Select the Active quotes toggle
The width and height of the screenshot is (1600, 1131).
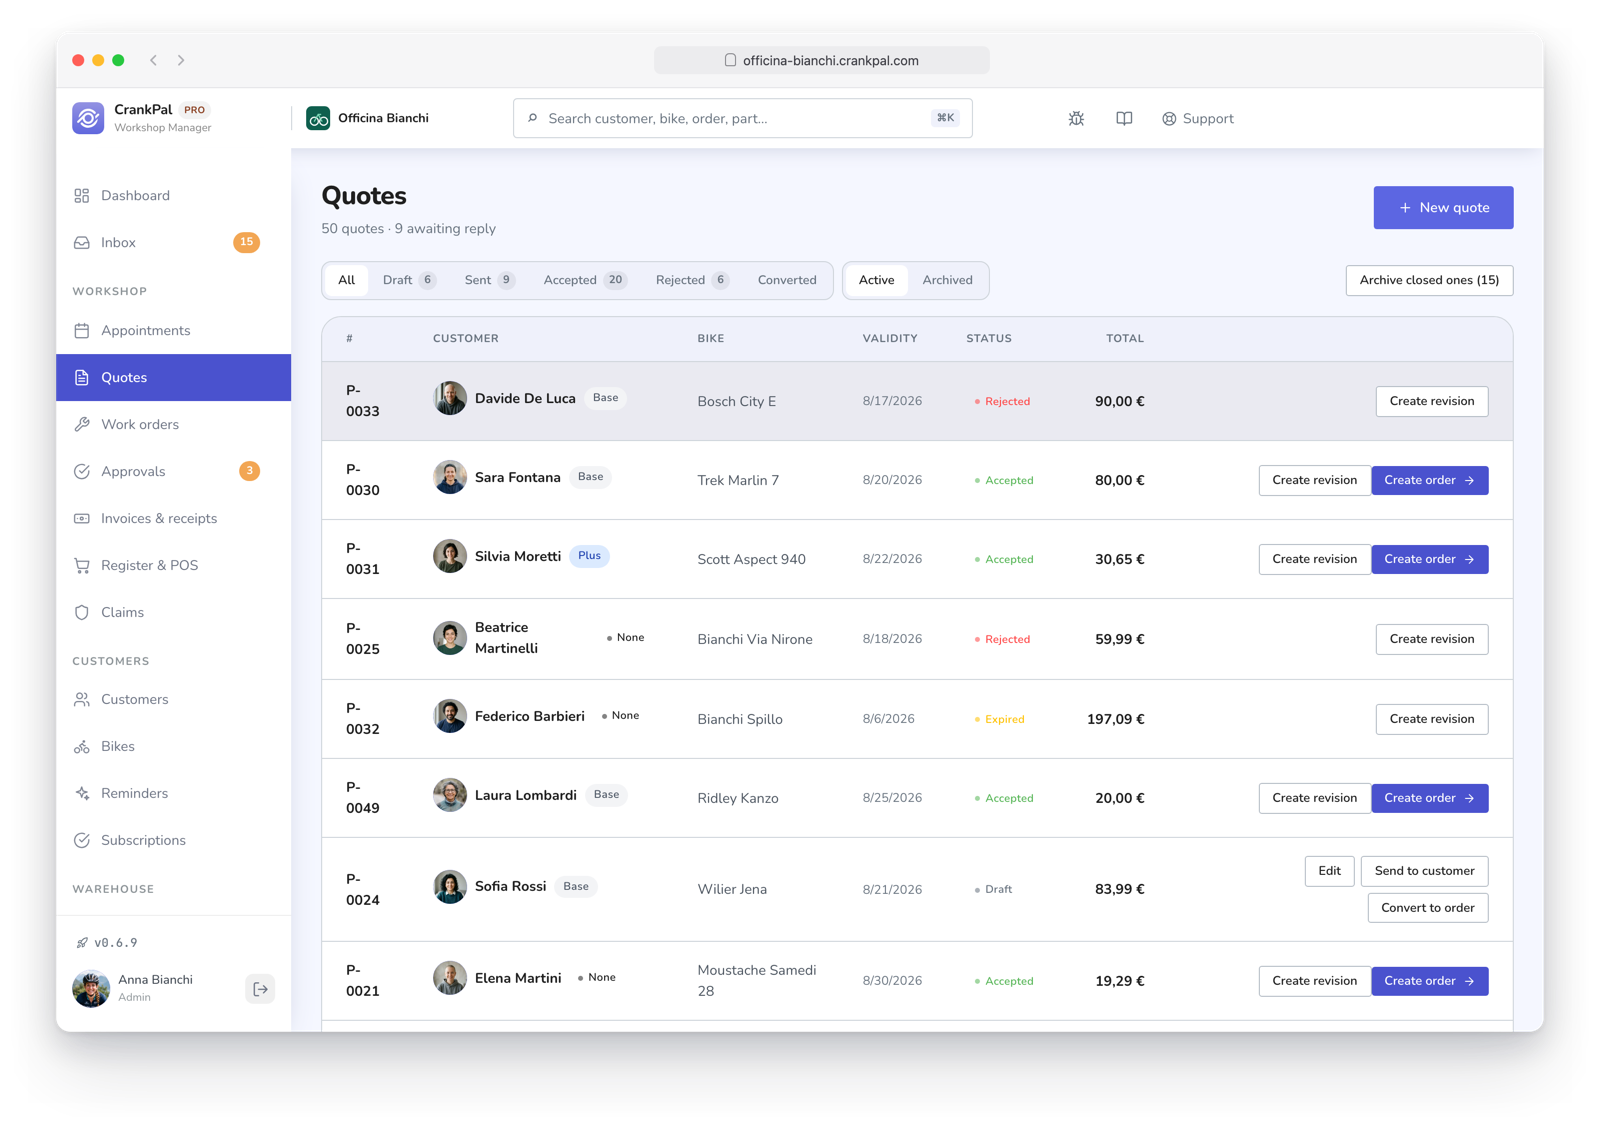click(877, 280)
